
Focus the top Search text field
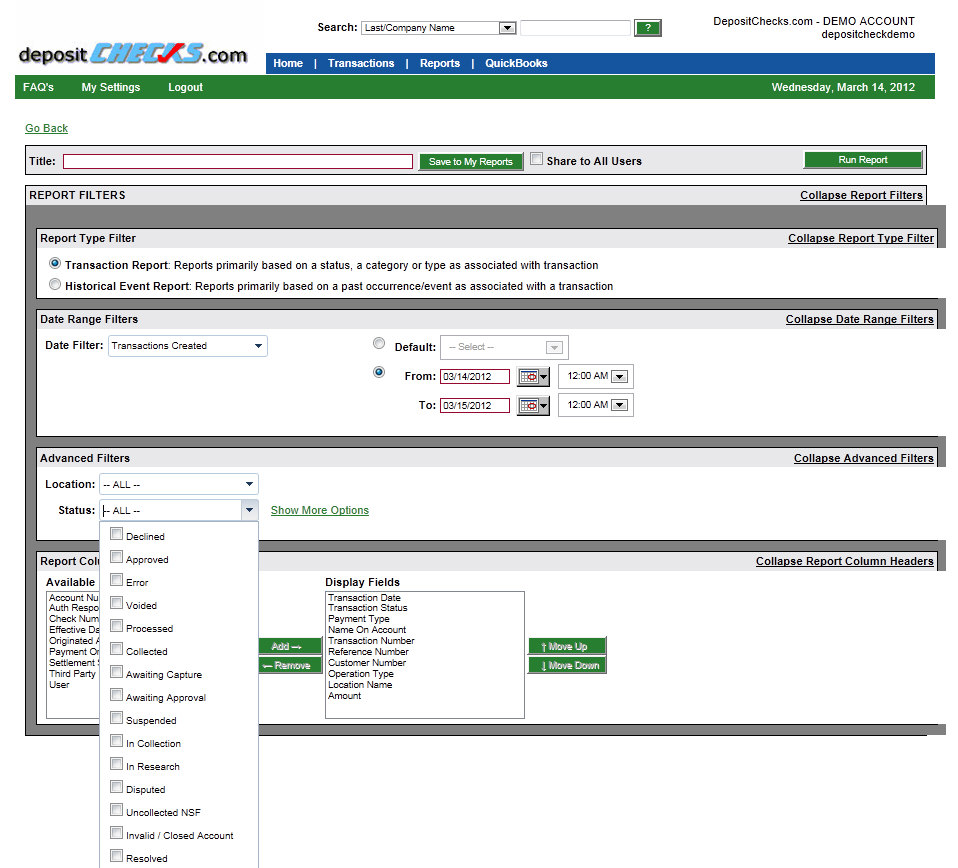coord(575,28)
